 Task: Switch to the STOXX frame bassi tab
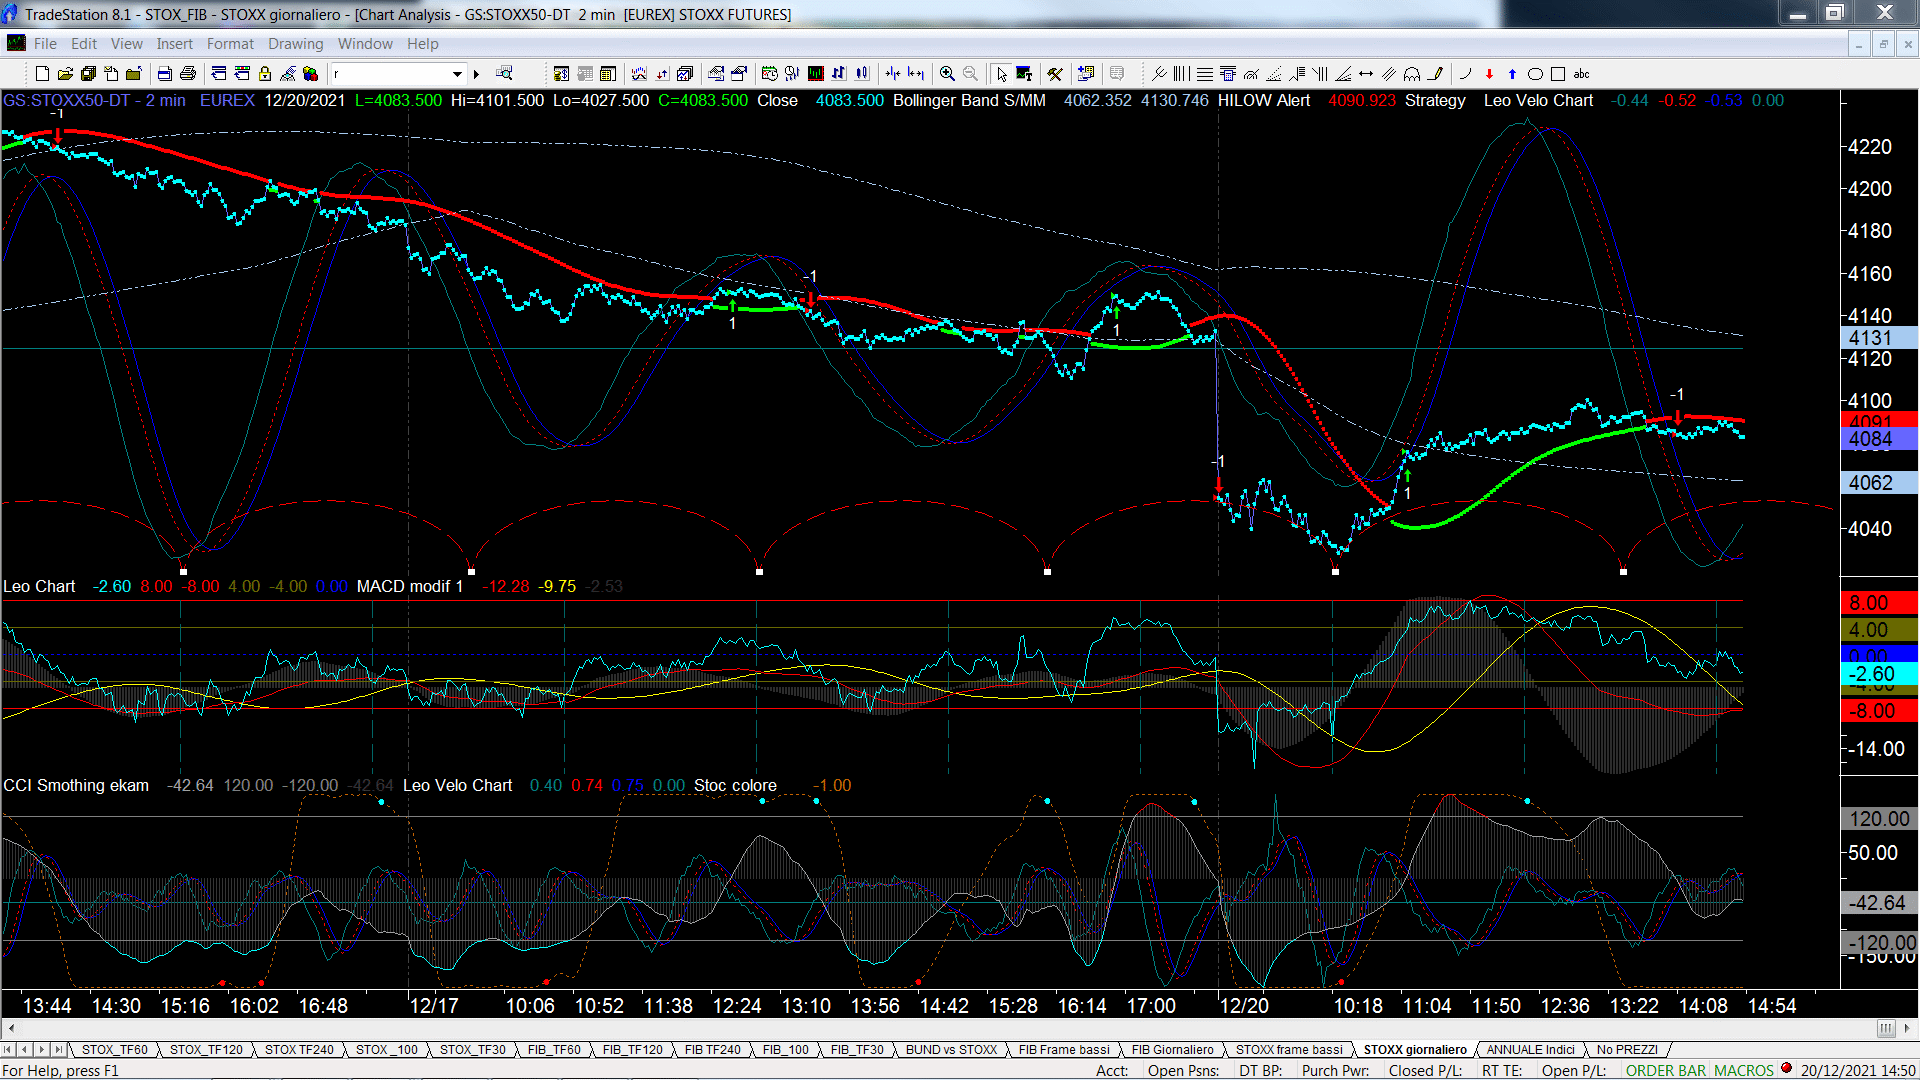(x=1289, y=1050)
